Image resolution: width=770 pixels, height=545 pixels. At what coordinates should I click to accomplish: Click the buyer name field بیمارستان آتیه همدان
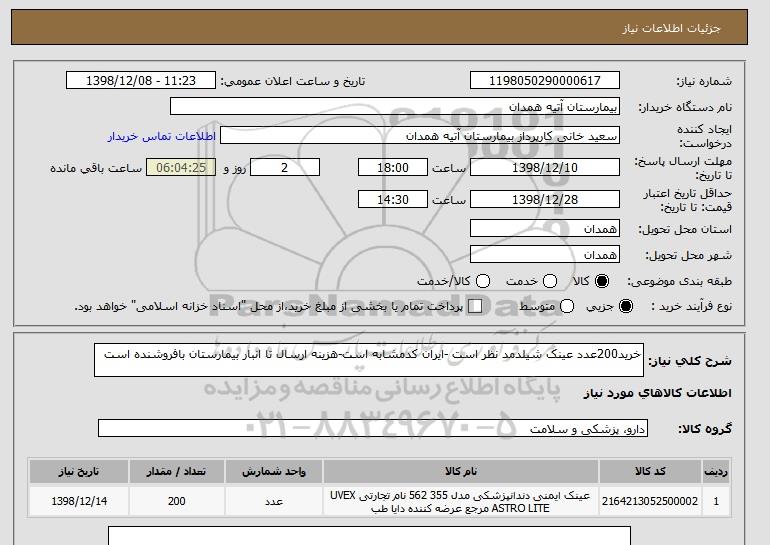[x=395, y=107]
